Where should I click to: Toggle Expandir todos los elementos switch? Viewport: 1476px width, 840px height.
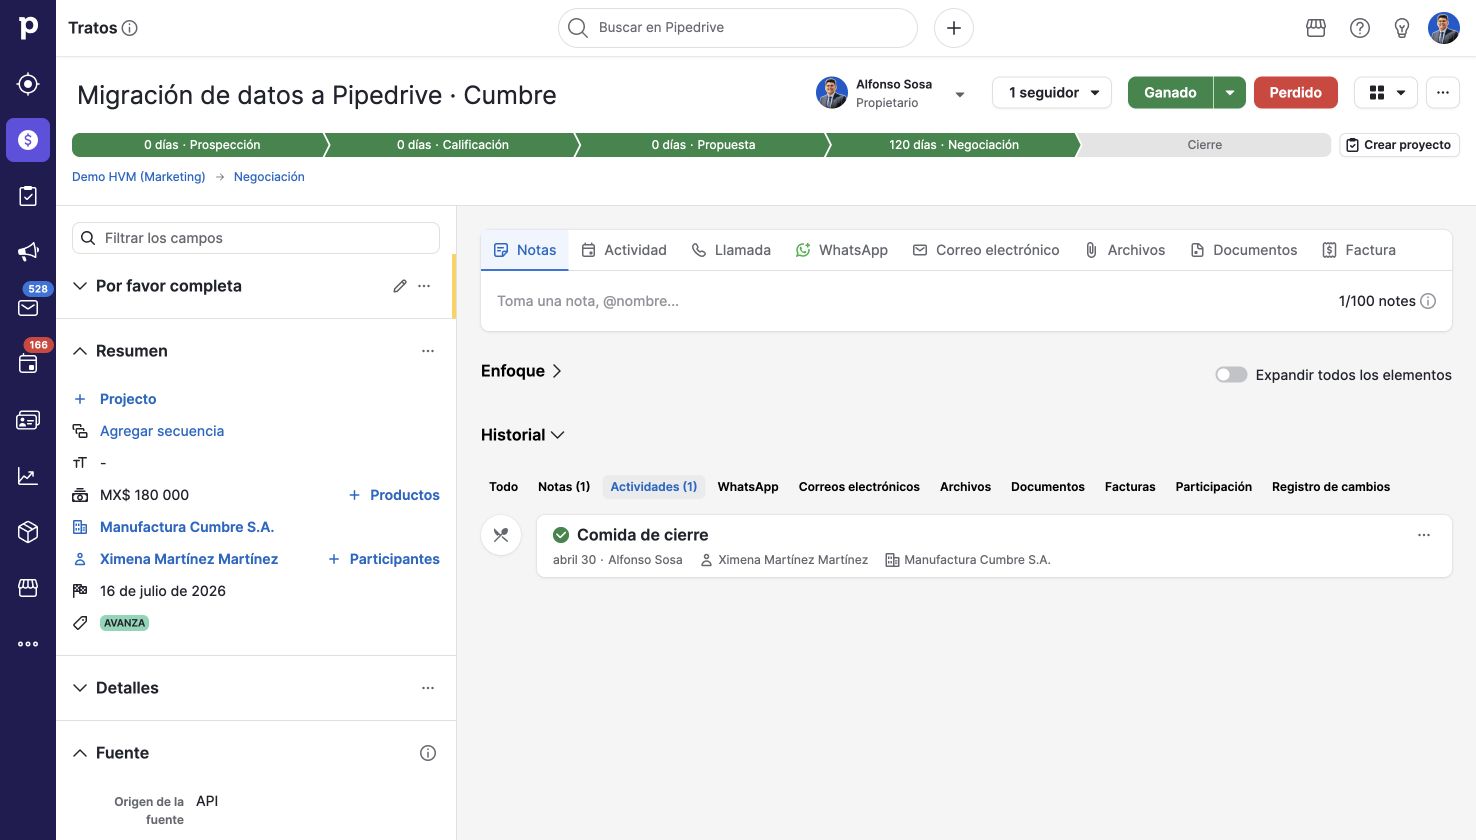point(1231,375)
